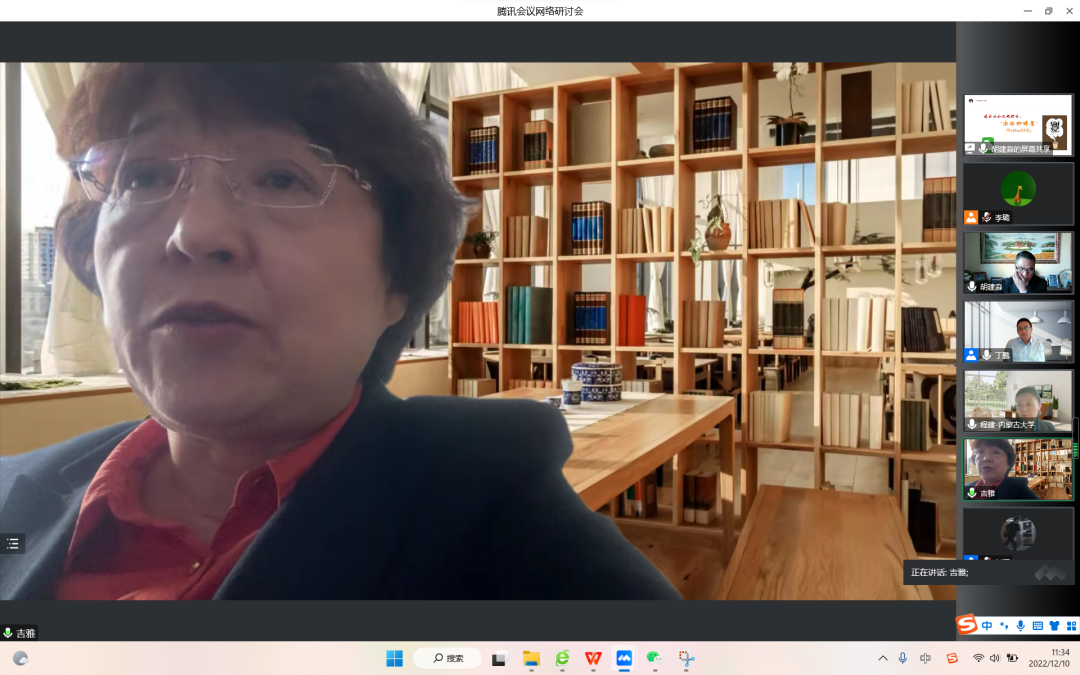Open WPS Office from the taskbar

(x=593, y=658)
